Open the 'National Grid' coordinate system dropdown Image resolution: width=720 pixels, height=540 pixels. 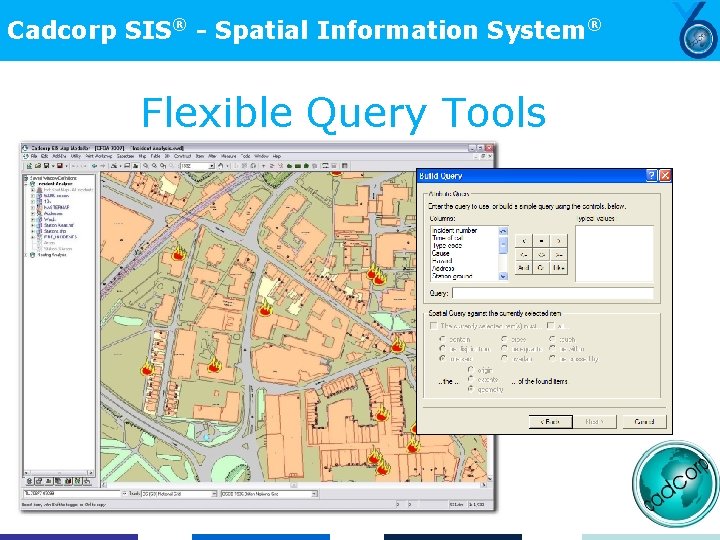point(214,494)
